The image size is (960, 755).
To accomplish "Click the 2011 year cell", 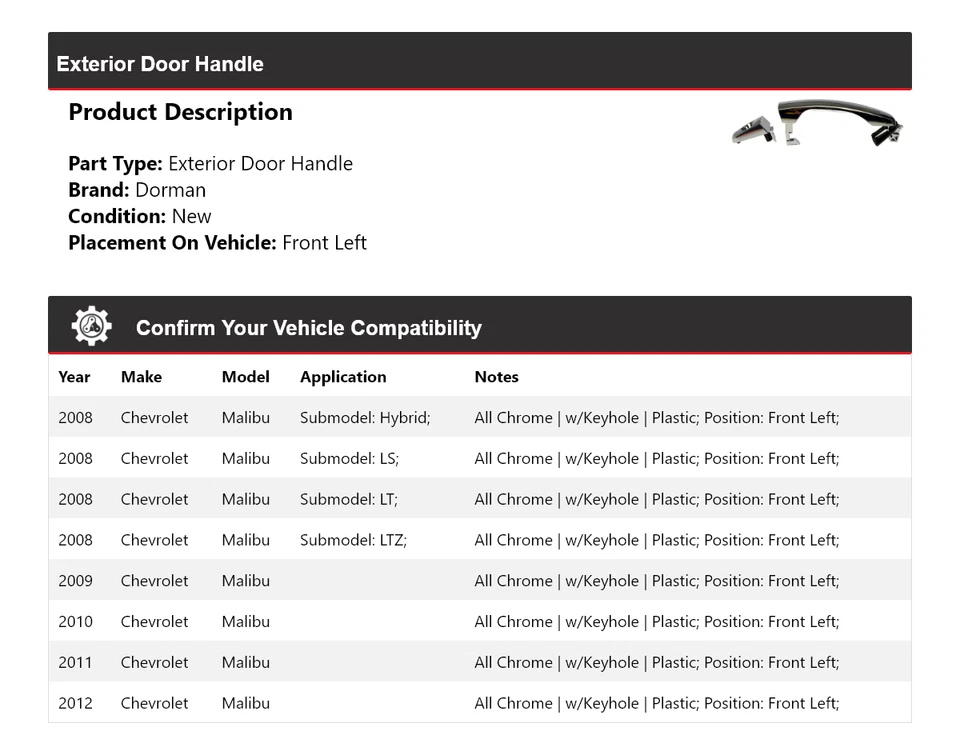I will 75,662.
